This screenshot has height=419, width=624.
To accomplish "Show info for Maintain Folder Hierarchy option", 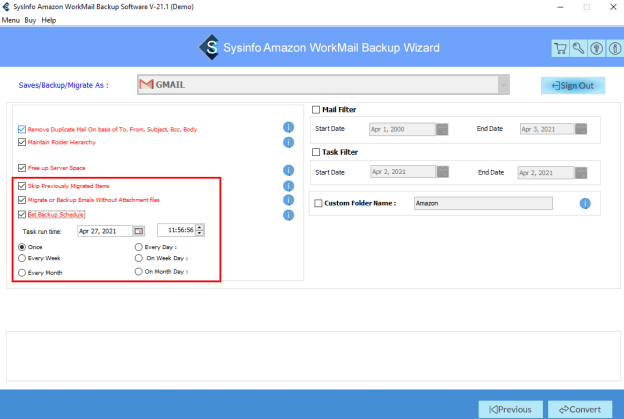I will pos(289,142).
